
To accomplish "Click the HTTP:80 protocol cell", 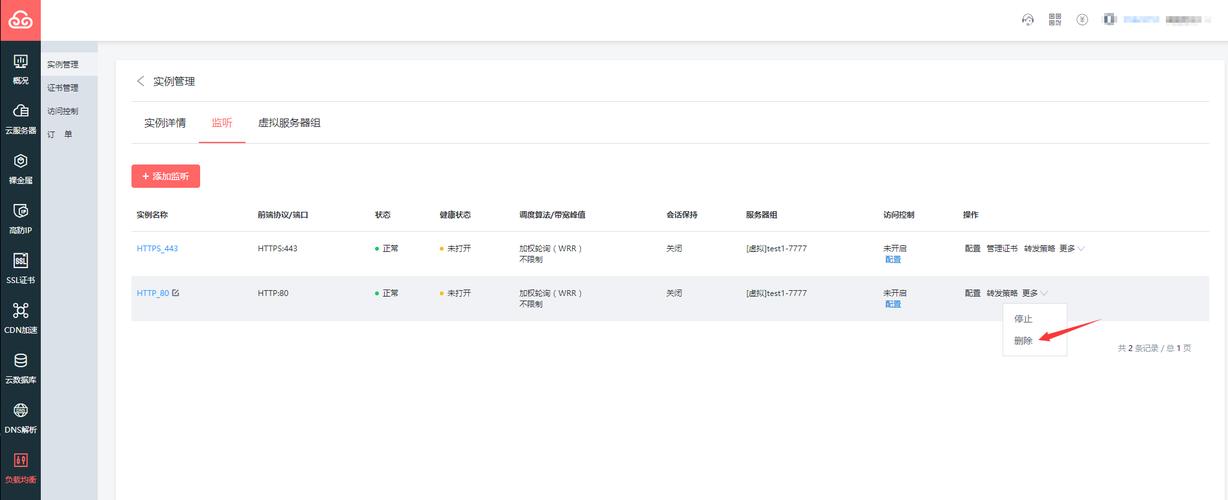I will point(273,293).
